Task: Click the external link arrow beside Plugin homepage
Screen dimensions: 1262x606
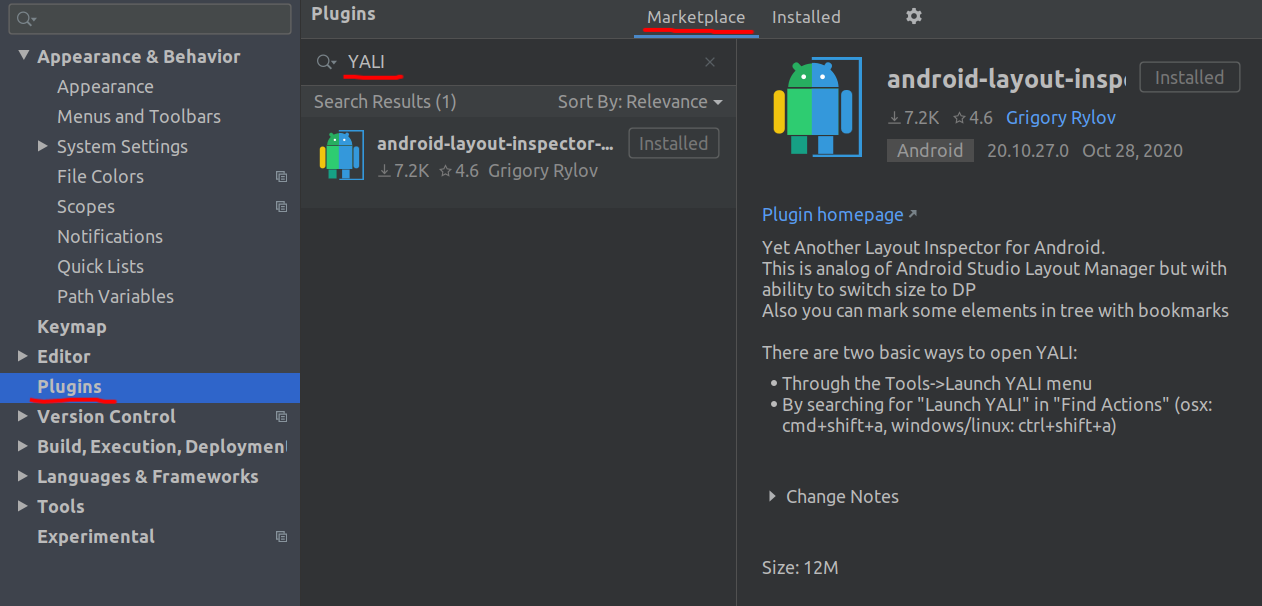Action: [912, 214]
